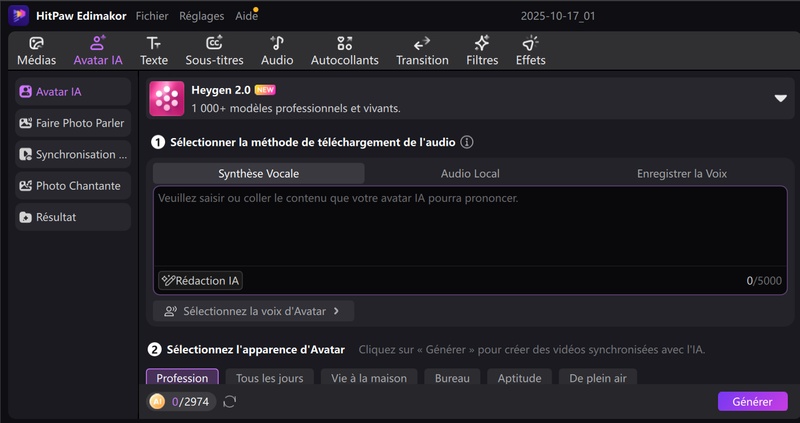This screenshot has width=800, height=423.
Task: Click the Générer button
Action: coord(752,401)
